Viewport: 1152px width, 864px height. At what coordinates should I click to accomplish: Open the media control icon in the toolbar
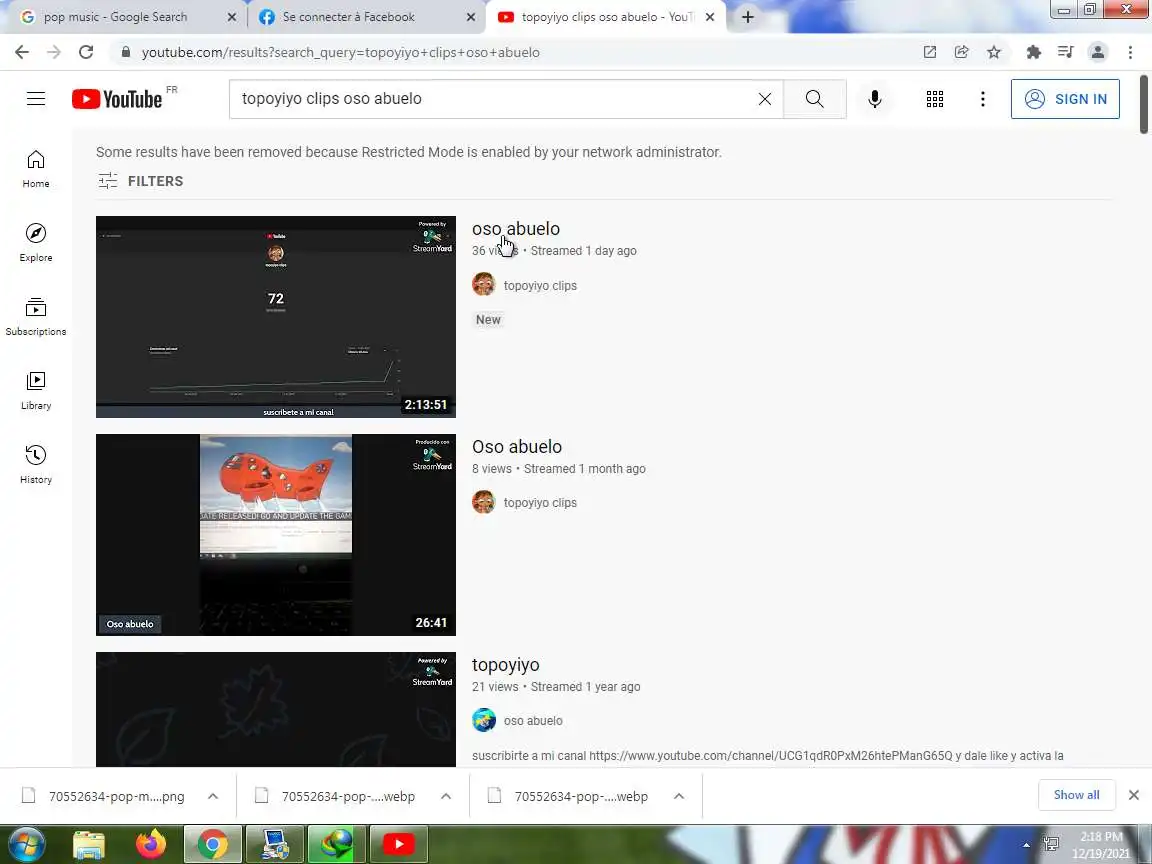(x=1065, y=52)
